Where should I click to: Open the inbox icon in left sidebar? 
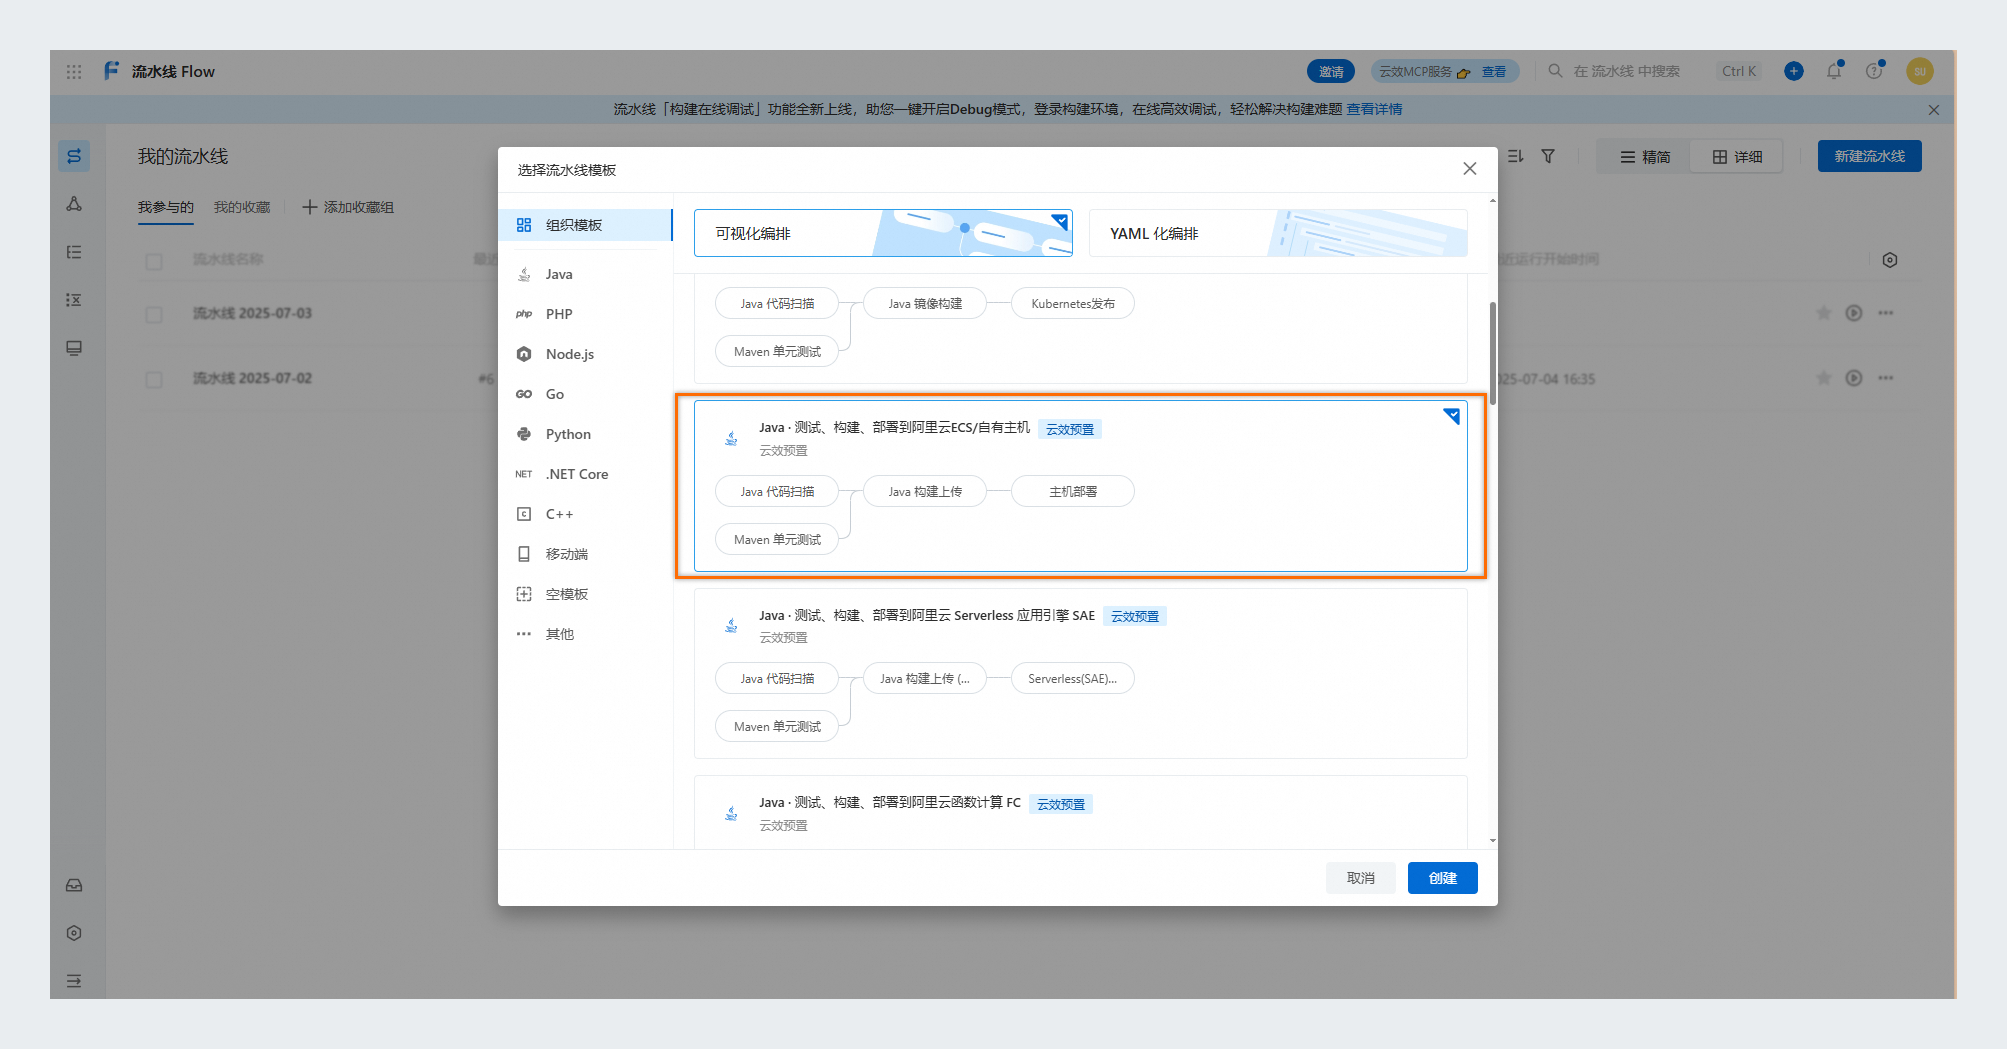point(74,885)
